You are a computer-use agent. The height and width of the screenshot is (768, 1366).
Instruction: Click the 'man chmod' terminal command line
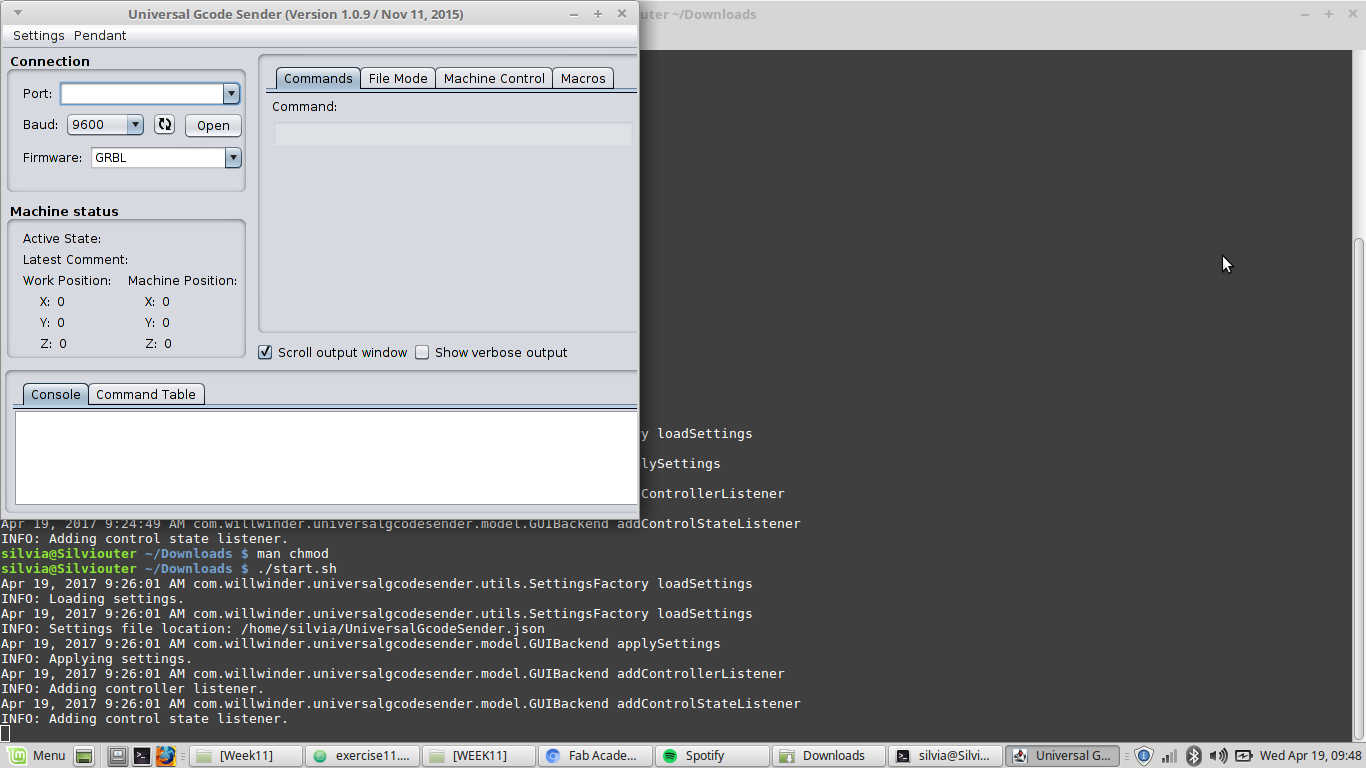164,553
